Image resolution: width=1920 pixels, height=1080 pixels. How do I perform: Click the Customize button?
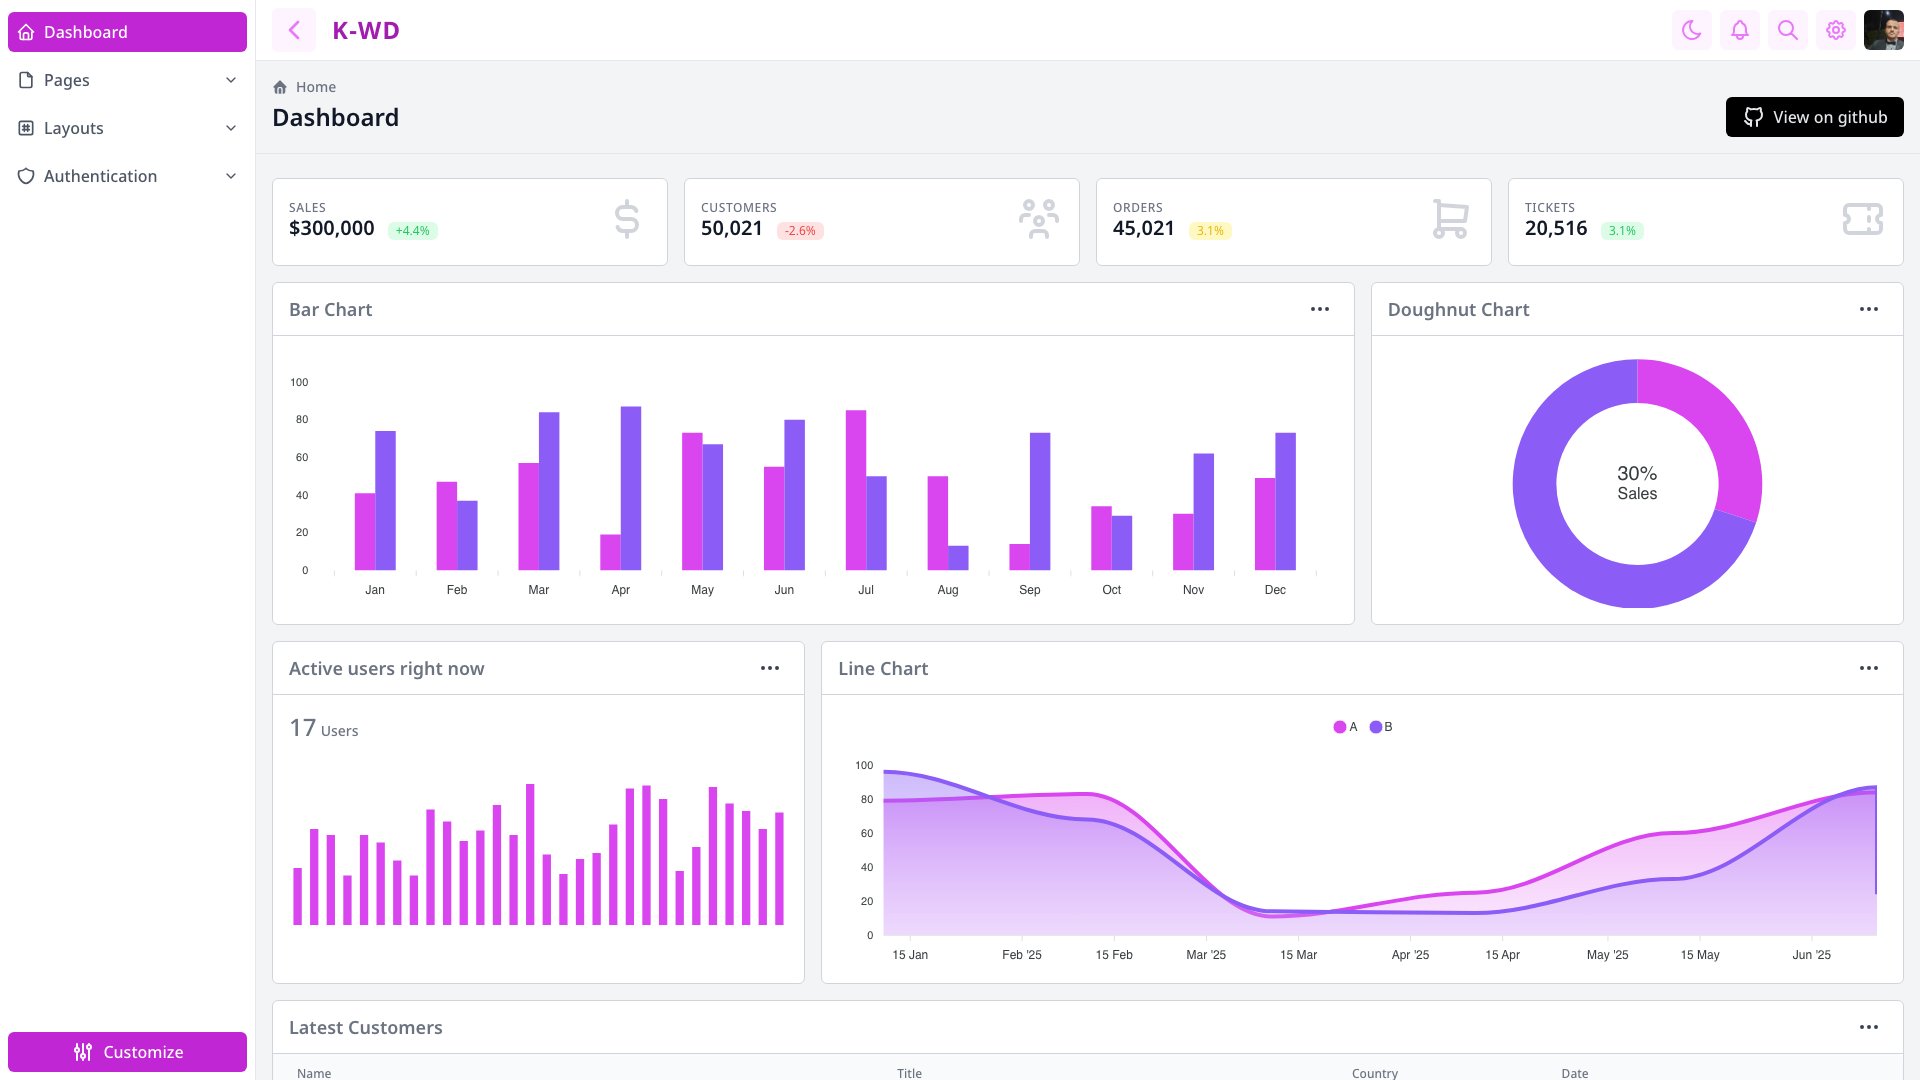click(x=127, y=1051)
